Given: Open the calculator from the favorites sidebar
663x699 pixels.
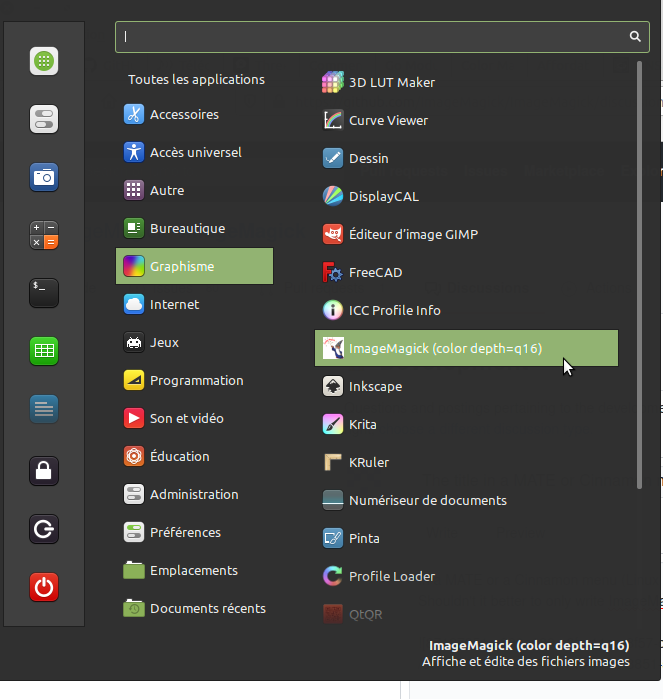Looking at the screenshot, I should pos(44,235).
